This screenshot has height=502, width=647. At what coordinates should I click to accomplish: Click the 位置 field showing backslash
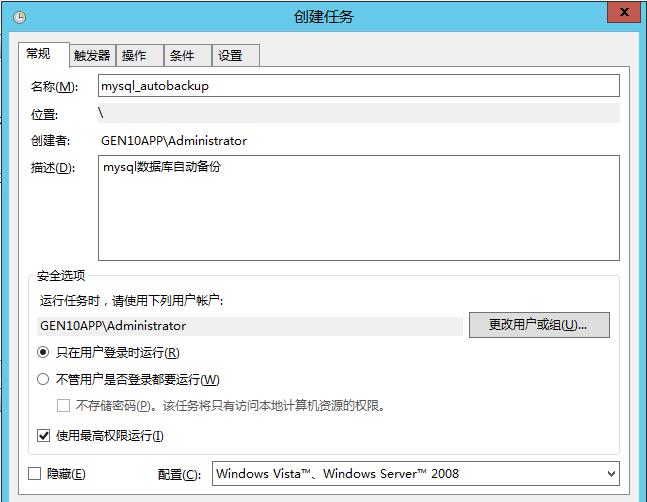coord(359,113)
